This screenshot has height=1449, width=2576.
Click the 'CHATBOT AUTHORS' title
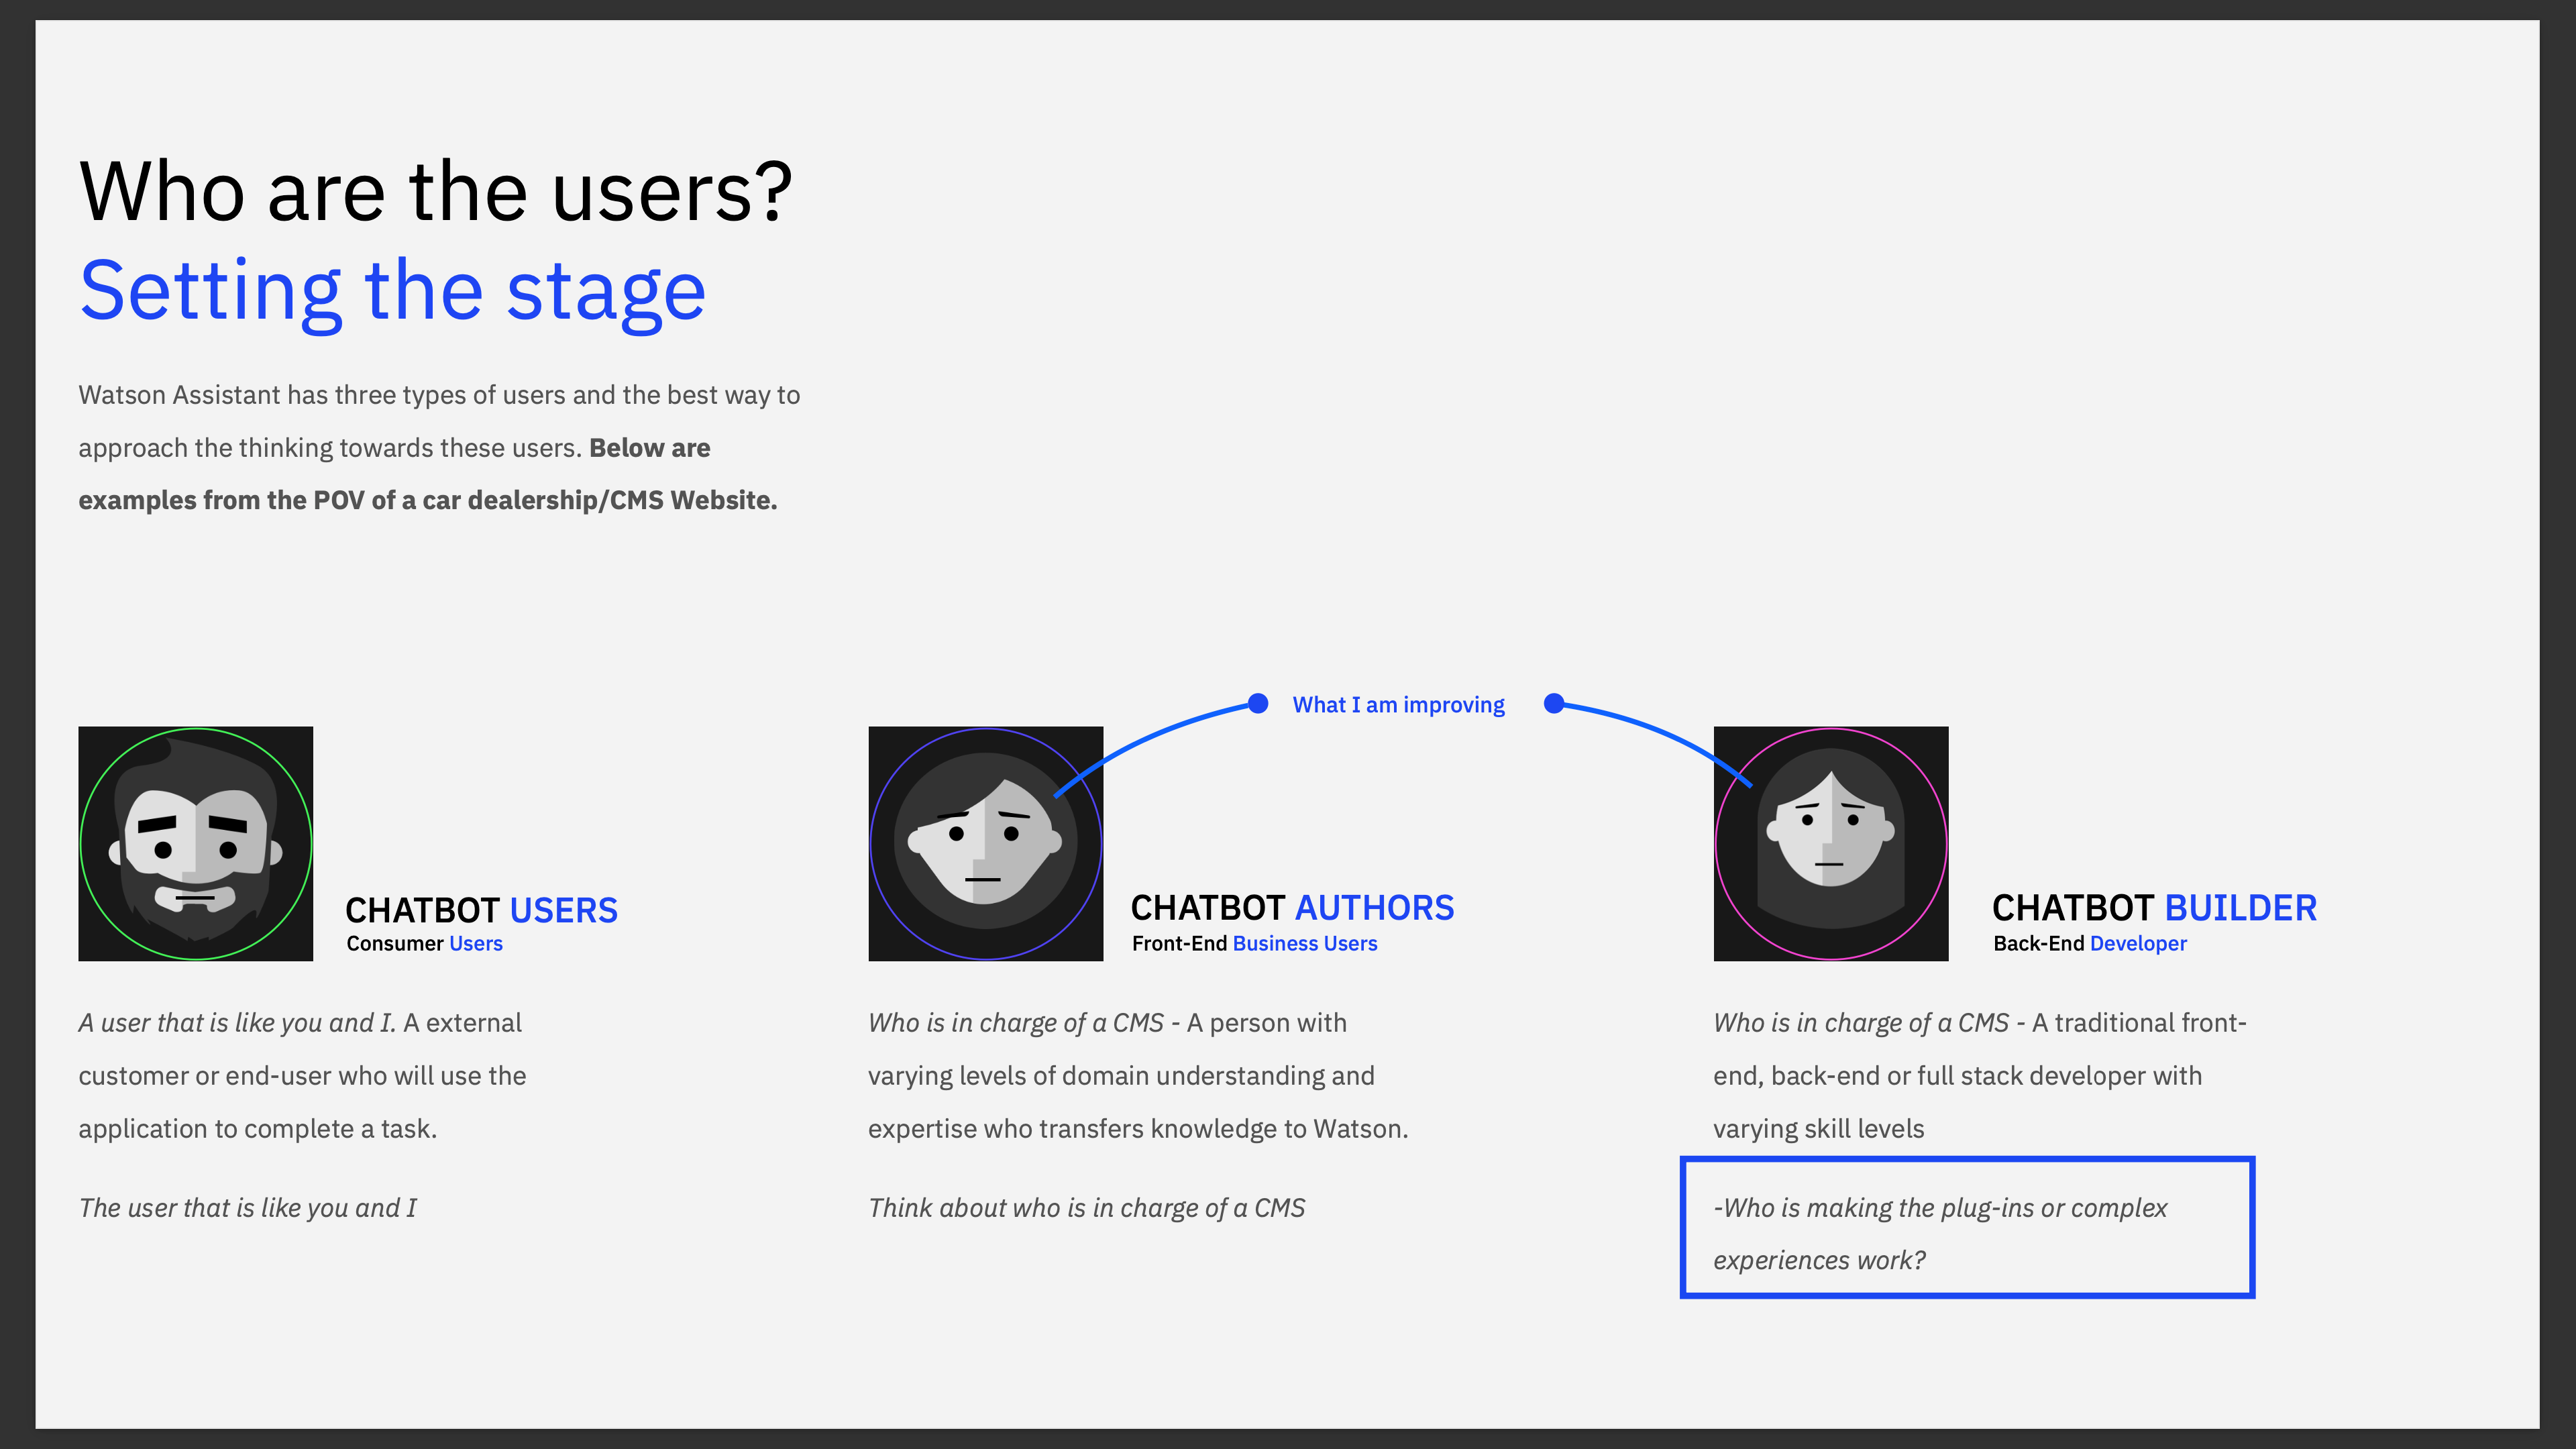pos(1292,907)
